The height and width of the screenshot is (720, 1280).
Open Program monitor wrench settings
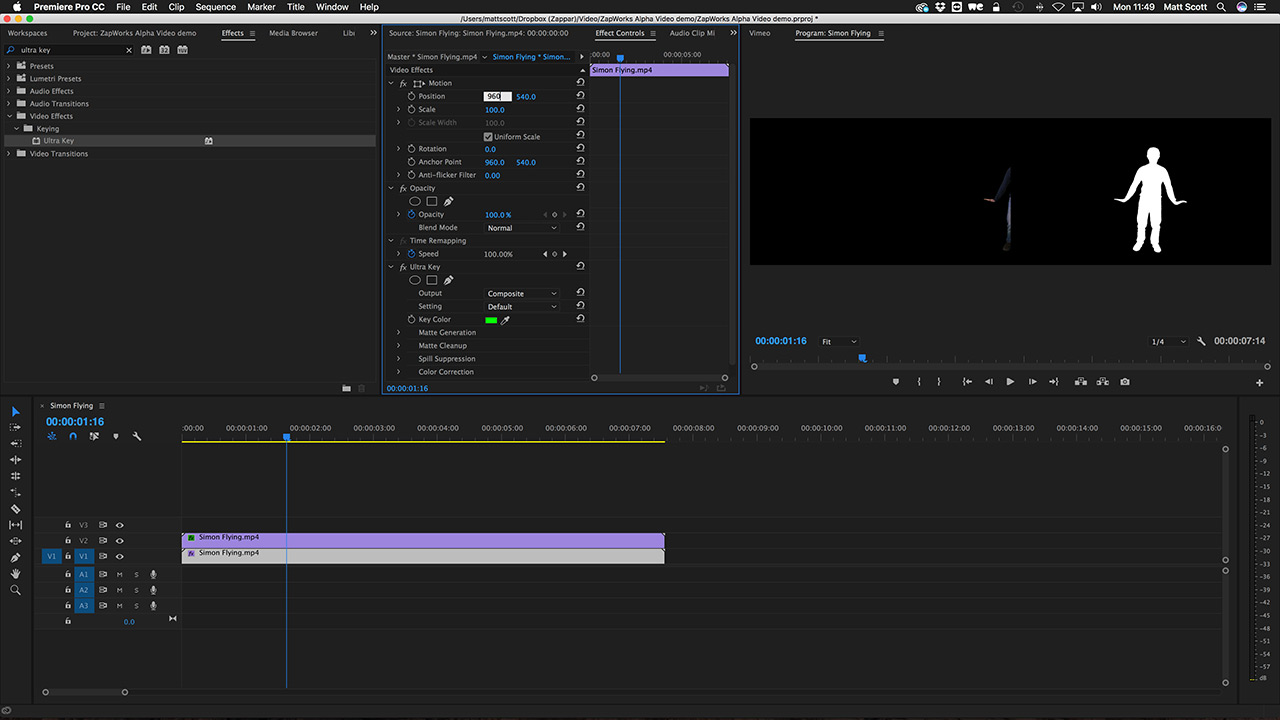tap(1201, 342)
